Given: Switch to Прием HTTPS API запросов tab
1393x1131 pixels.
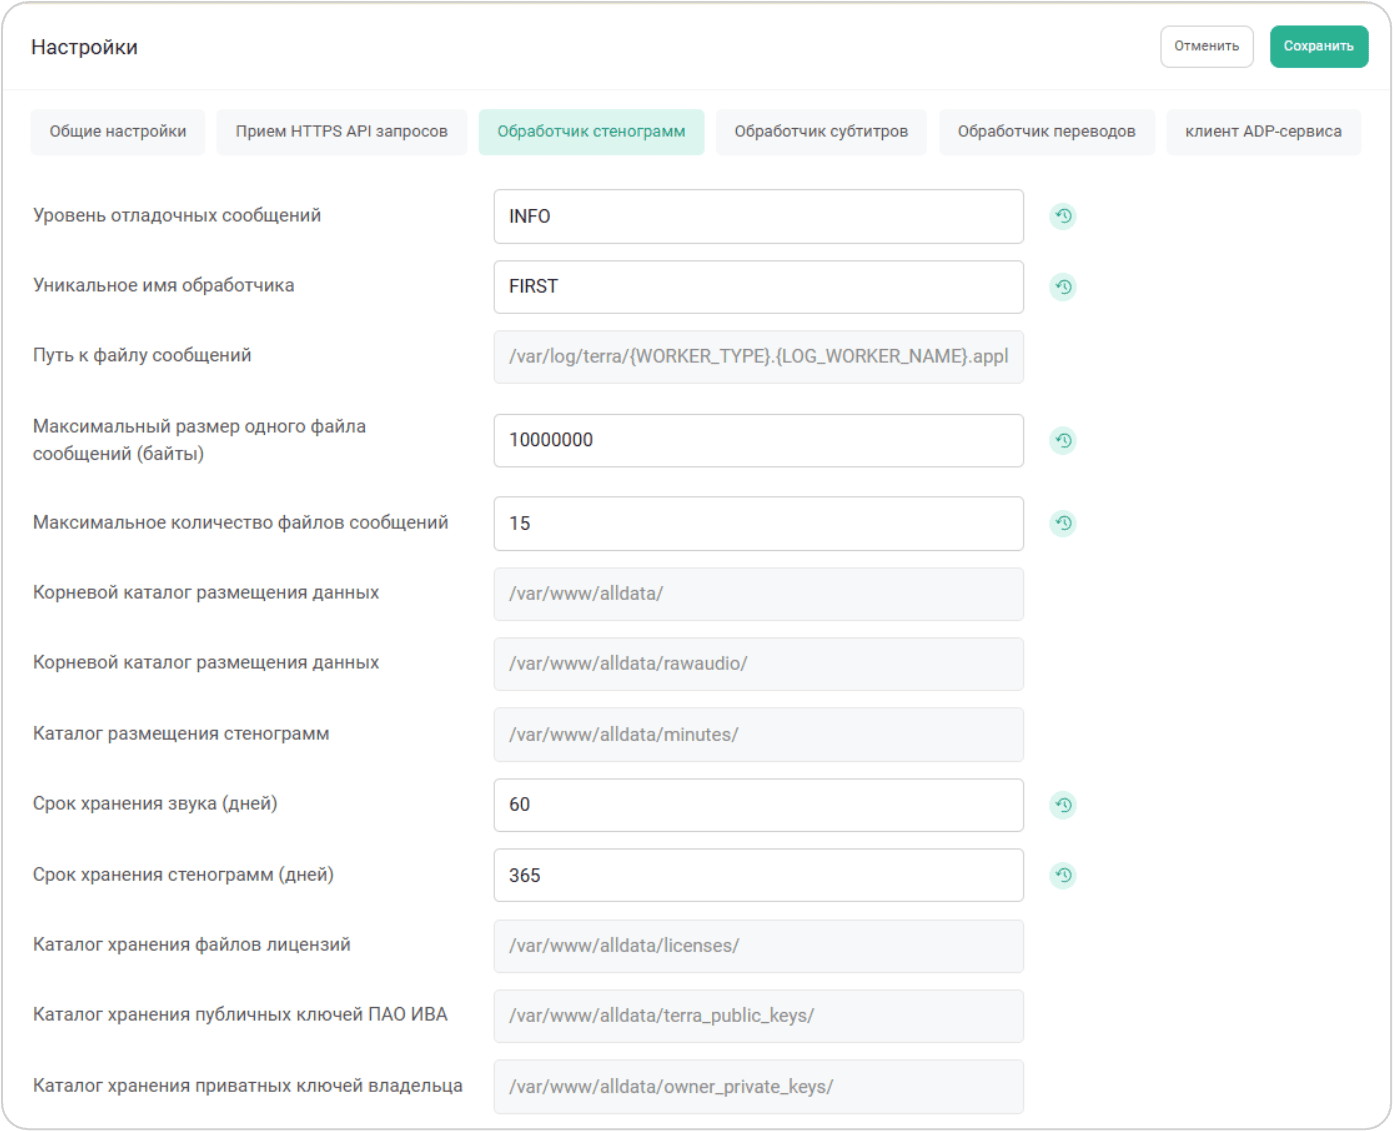Looking at the screenshot, I should tap(342, 132).
